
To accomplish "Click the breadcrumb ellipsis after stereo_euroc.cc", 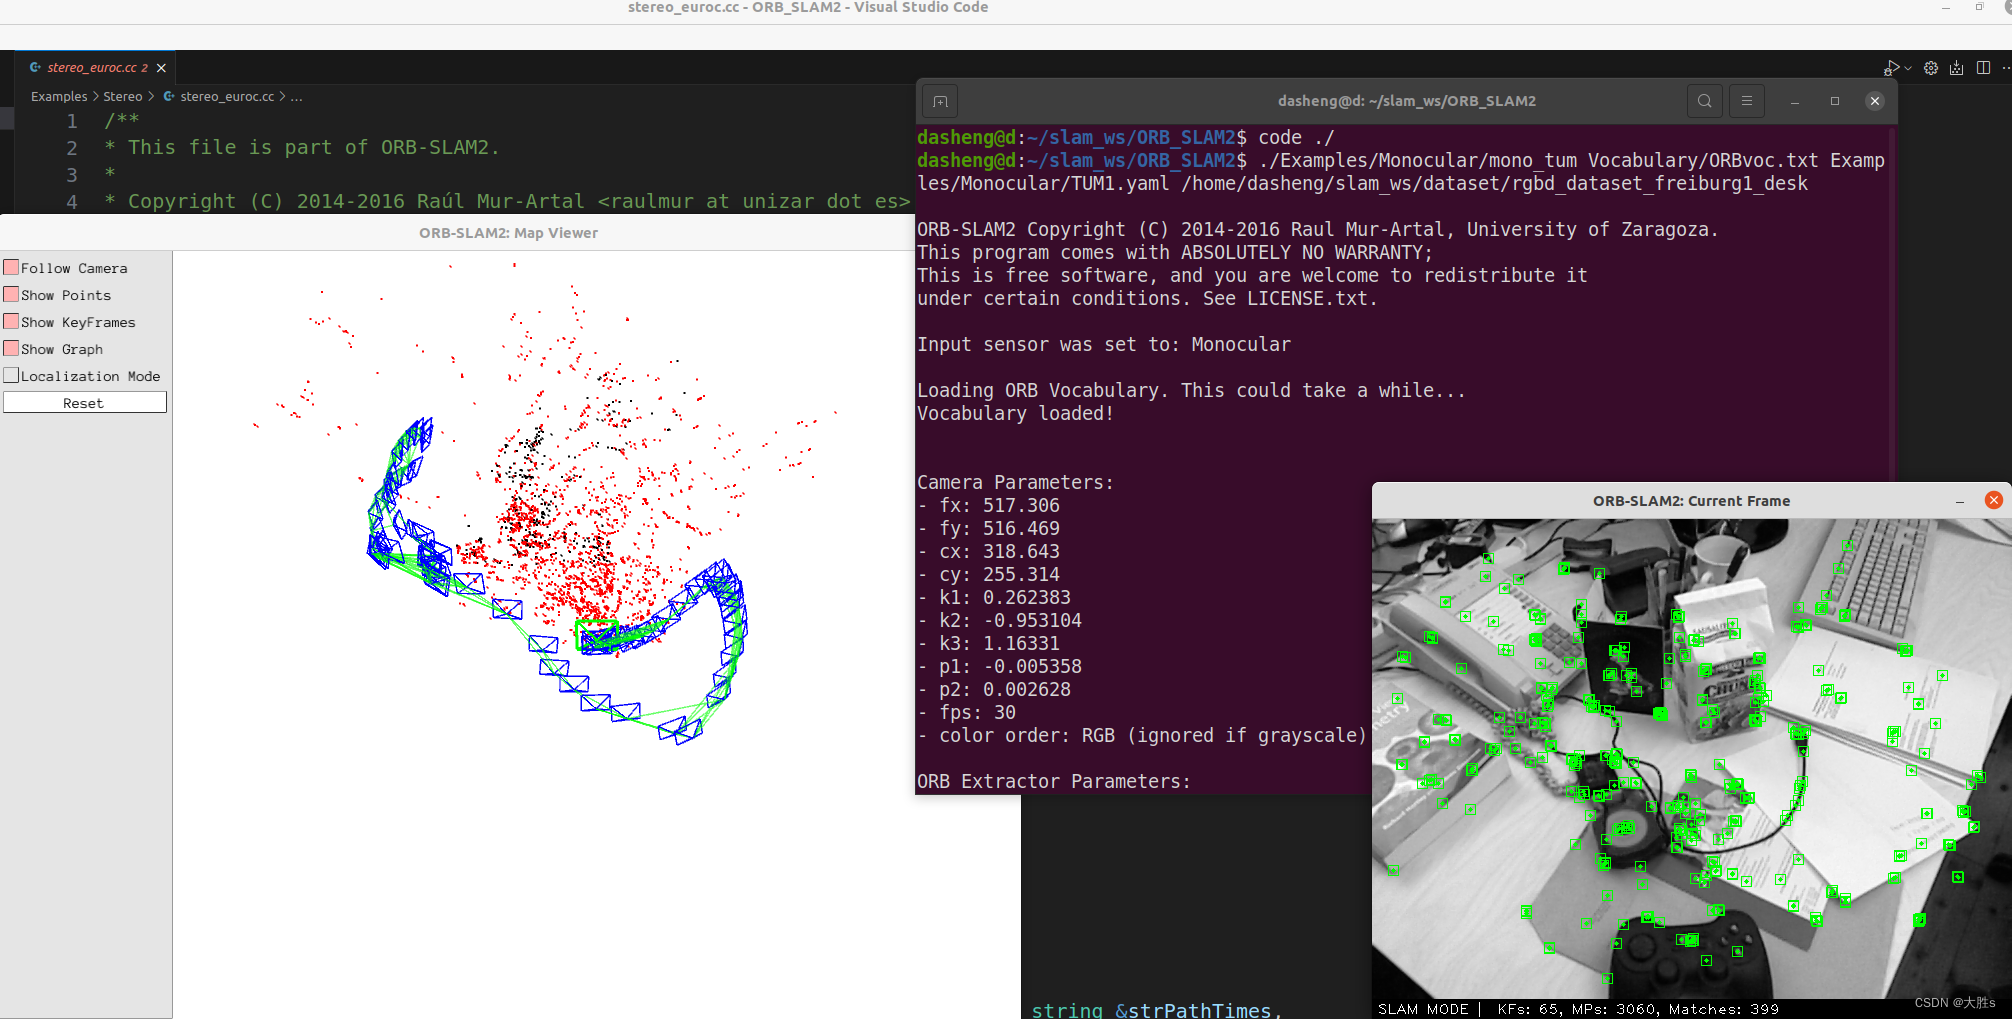I will 297,96.
